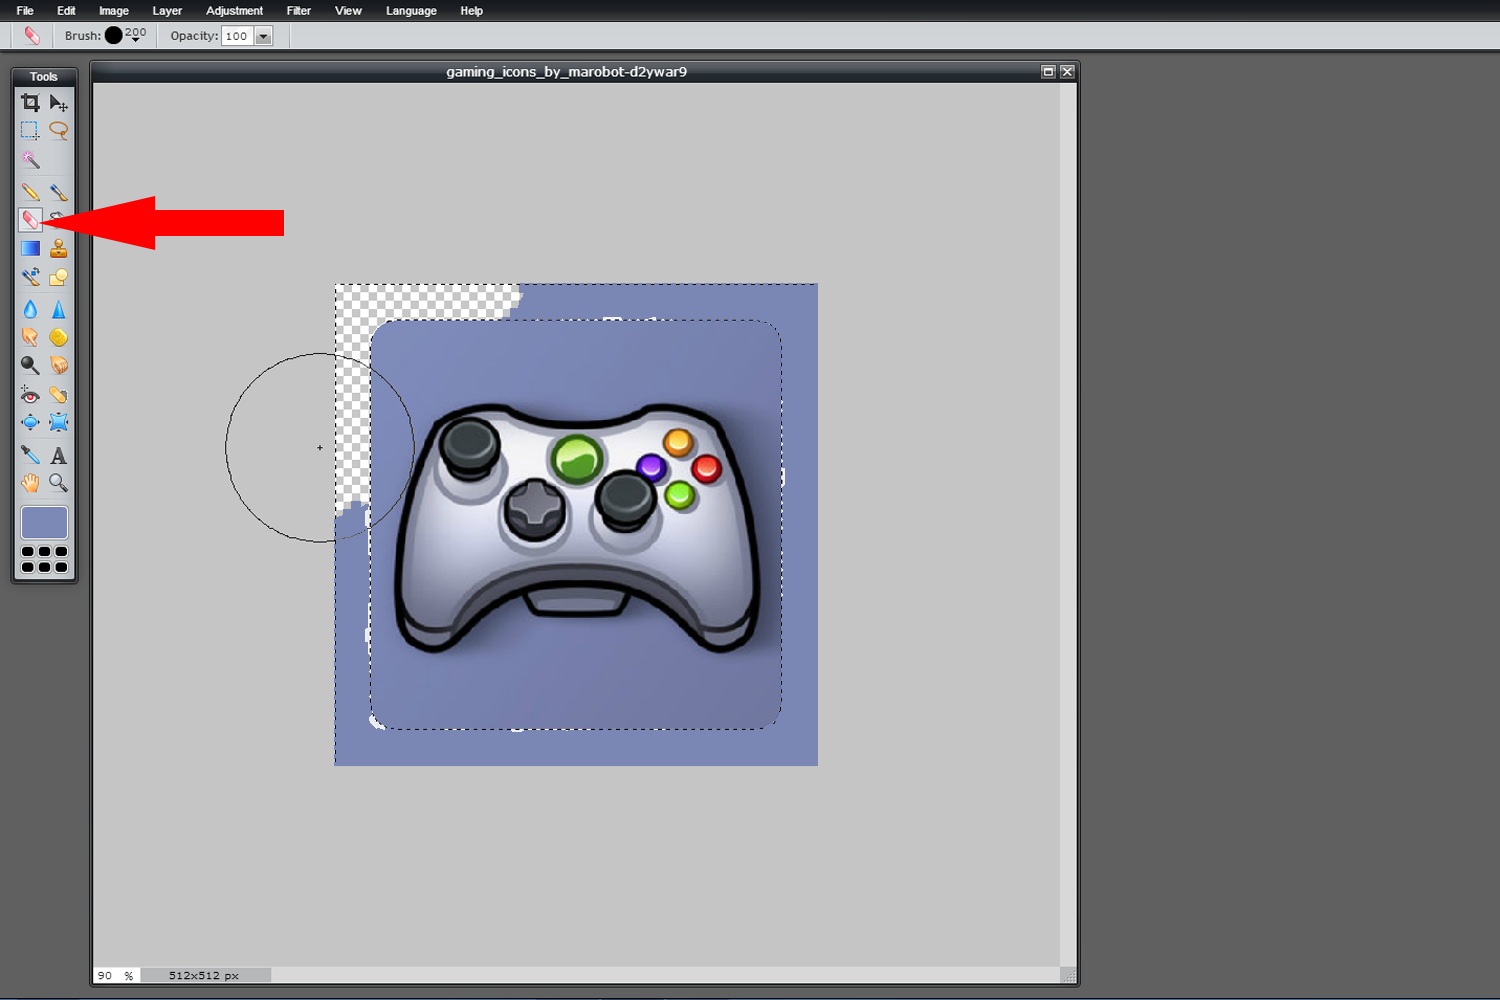Select the Crop tool
Image resolution: width=1500 pixels, height=1000 pixels.
[30, 103]
